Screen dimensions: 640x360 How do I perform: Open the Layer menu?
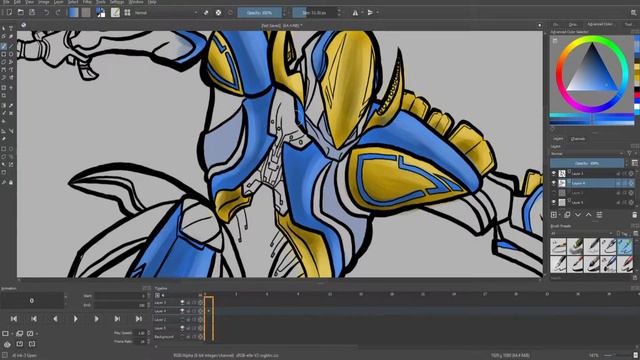(59, 2)
